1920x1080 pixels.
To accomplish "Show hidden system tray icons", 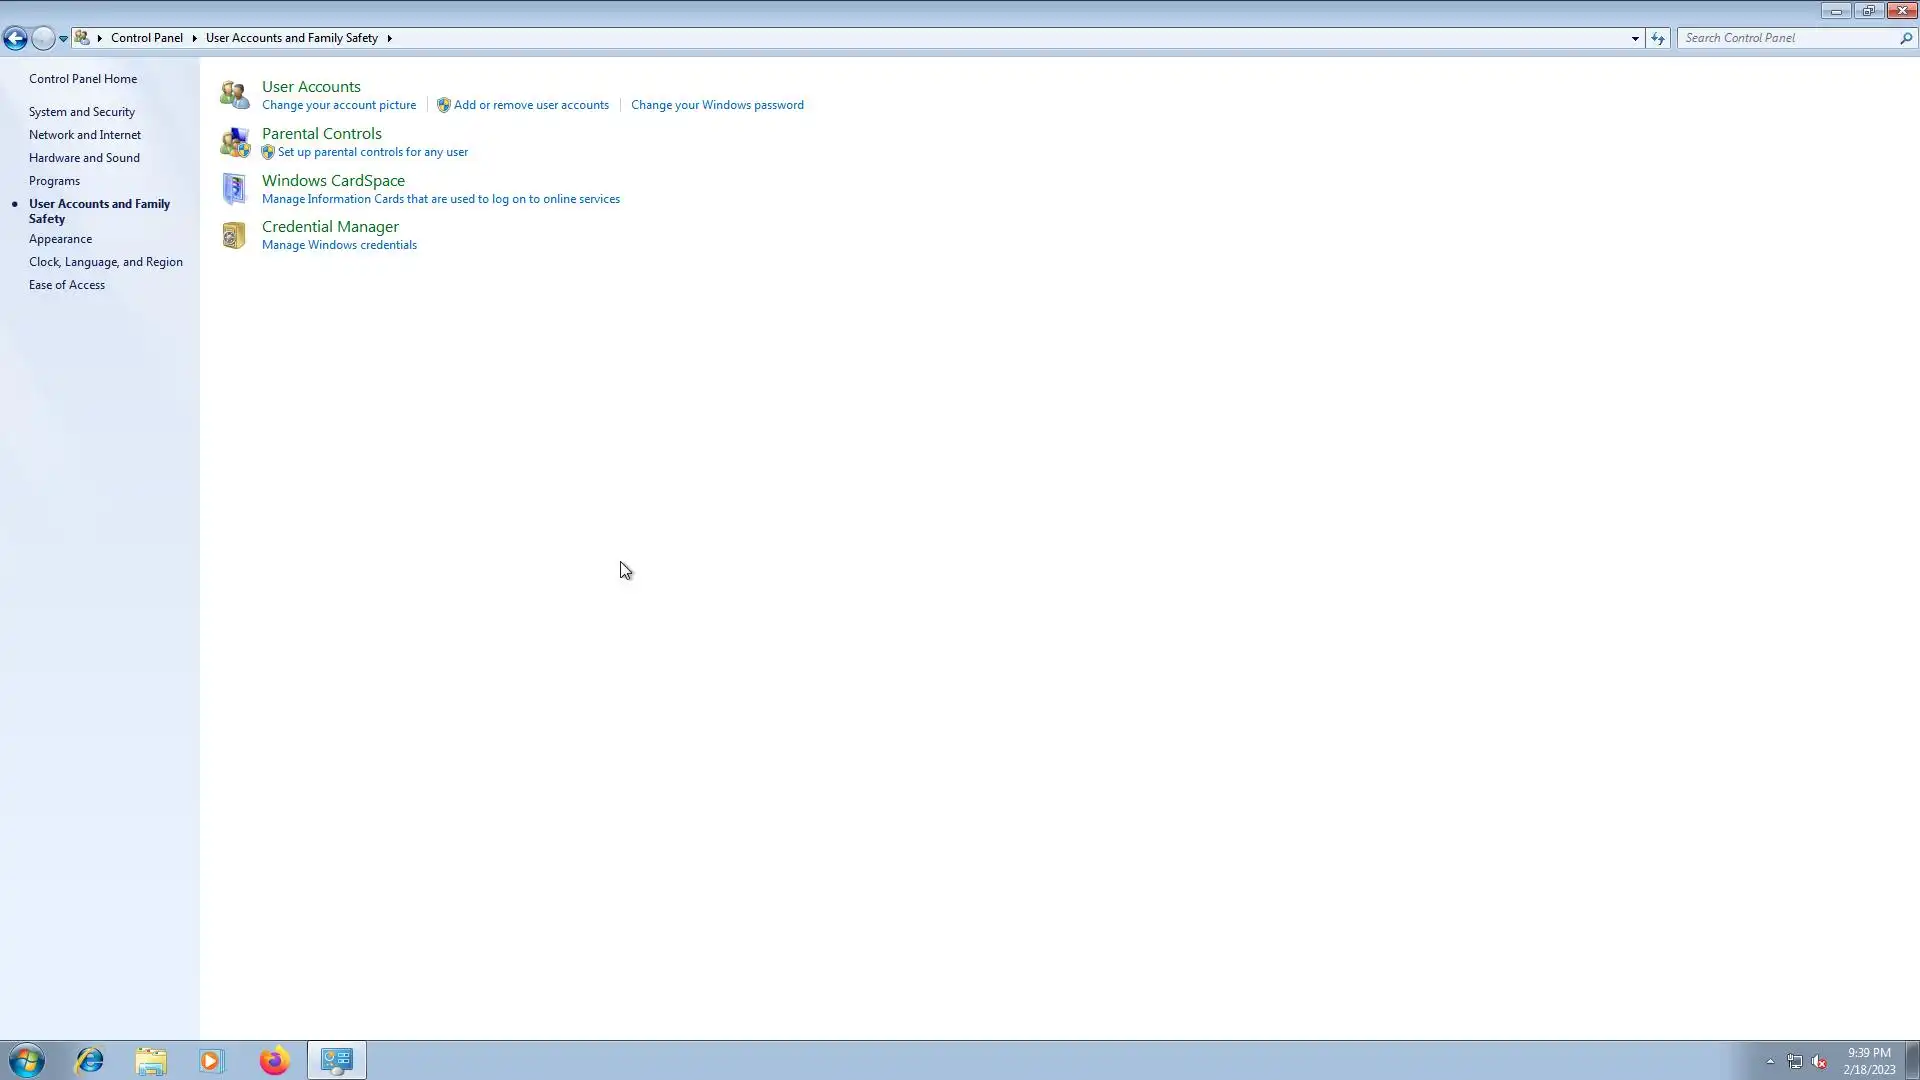I will (1770, 1061).
